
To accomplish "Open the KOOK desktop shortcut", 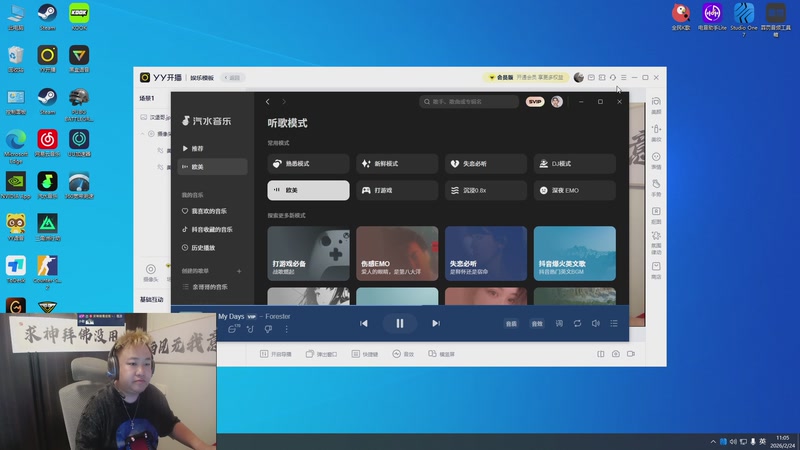I will [x=79, y=17].
